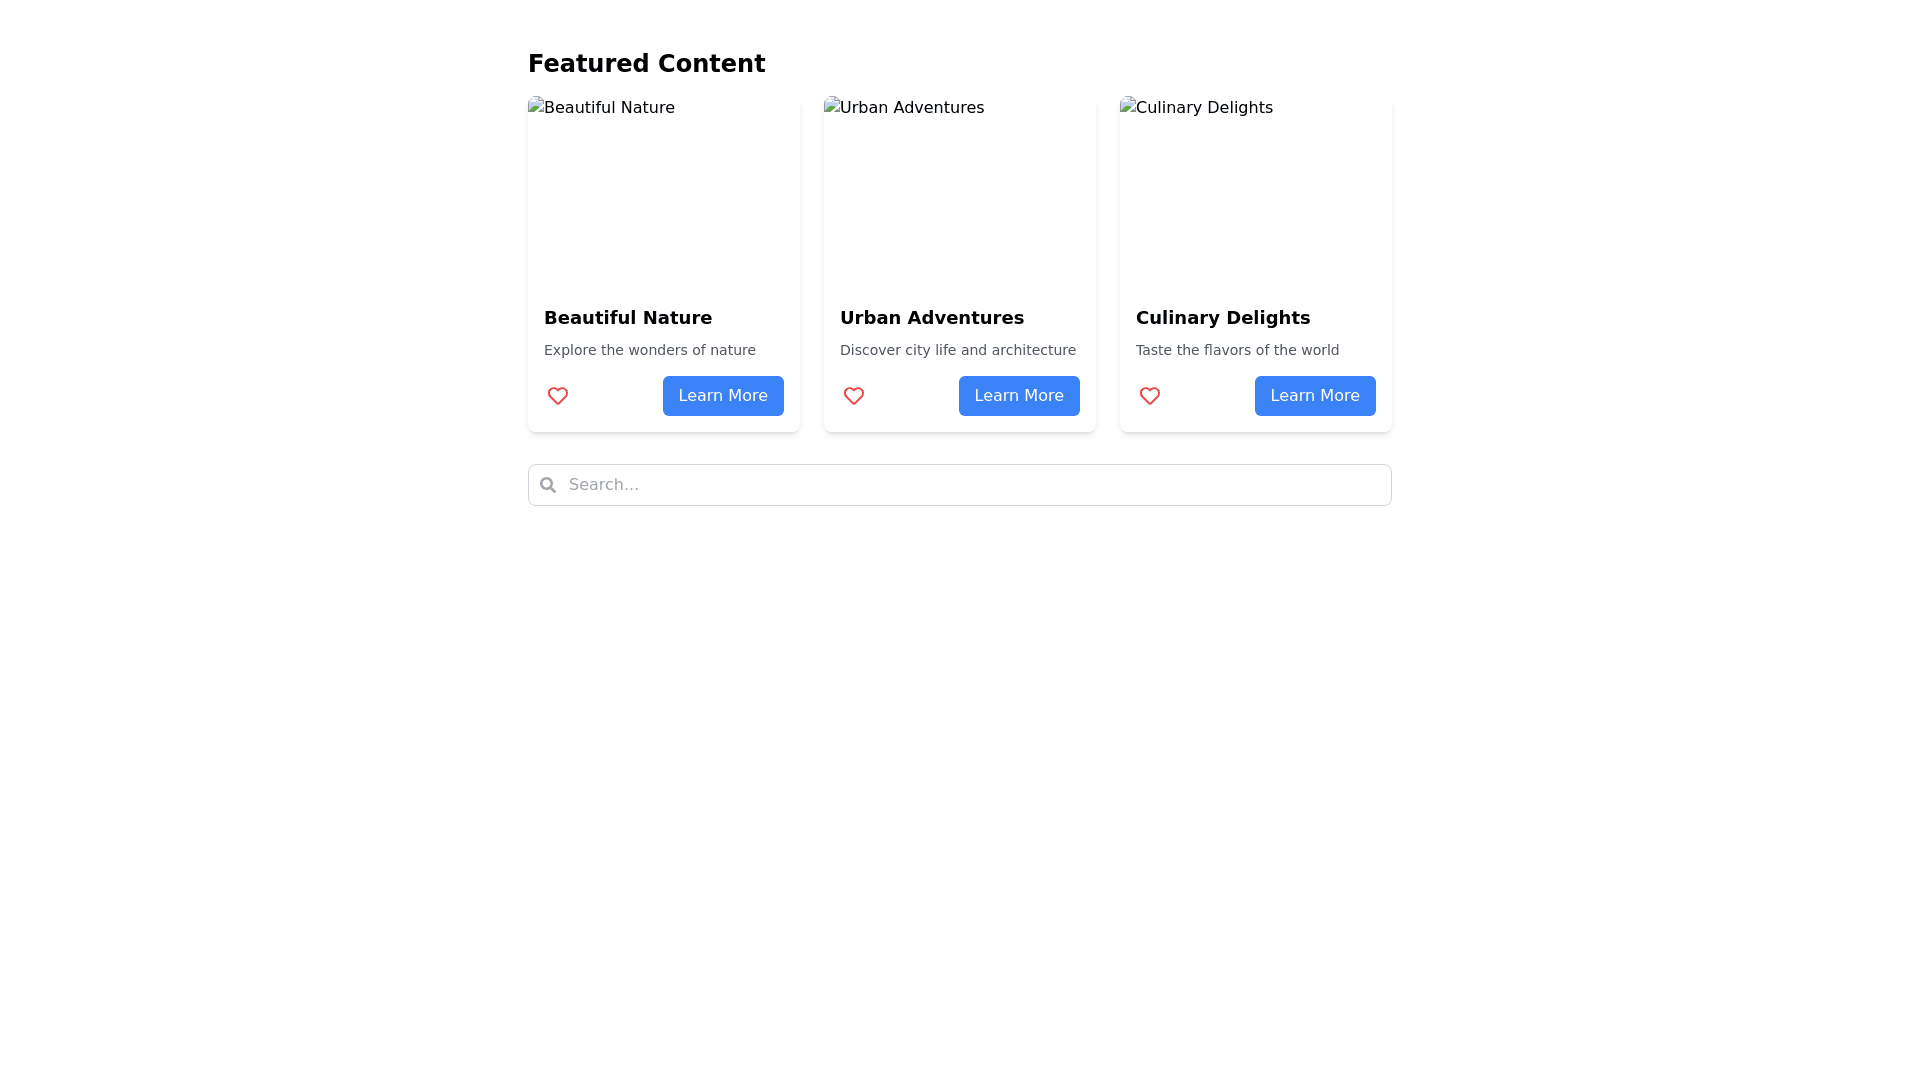Open Learn More on Urban Adventures
1920x1080 pixels.
coord(1019,396)
